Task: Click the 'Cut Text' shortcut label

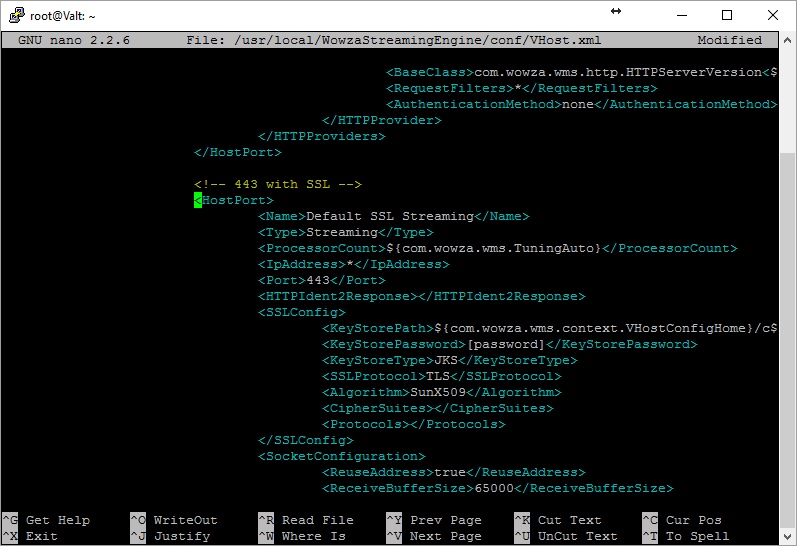Action: click(570, 520)
